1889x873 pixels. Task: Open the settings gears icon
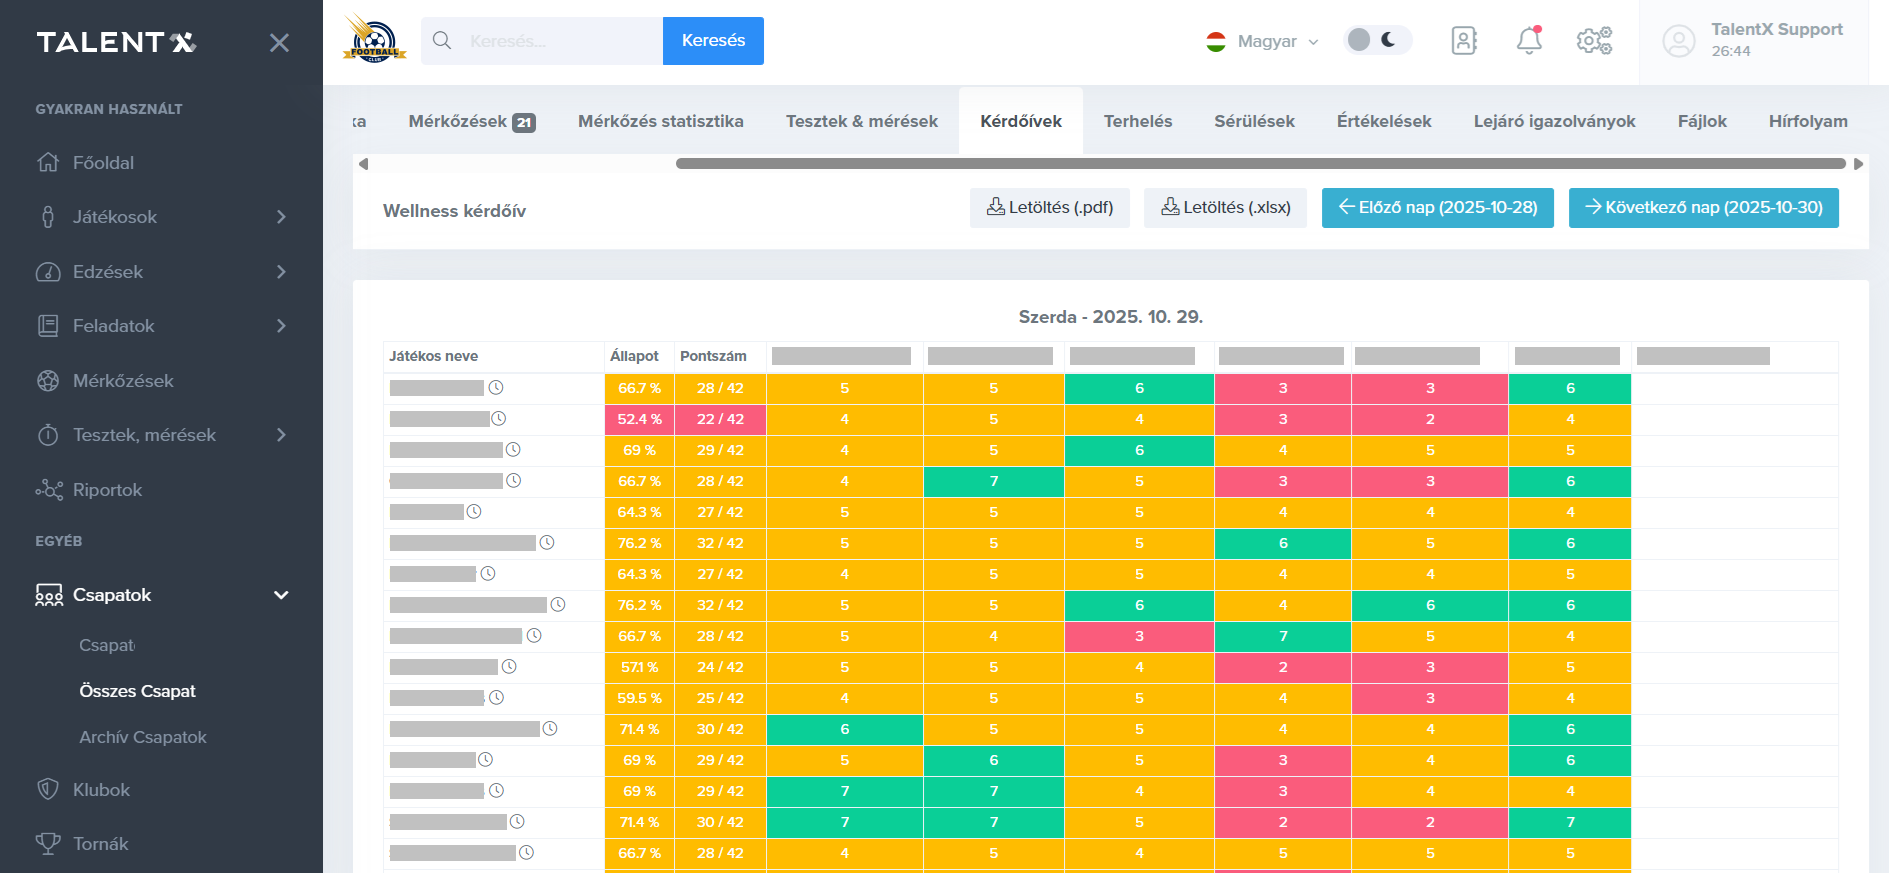(1594, 41)
